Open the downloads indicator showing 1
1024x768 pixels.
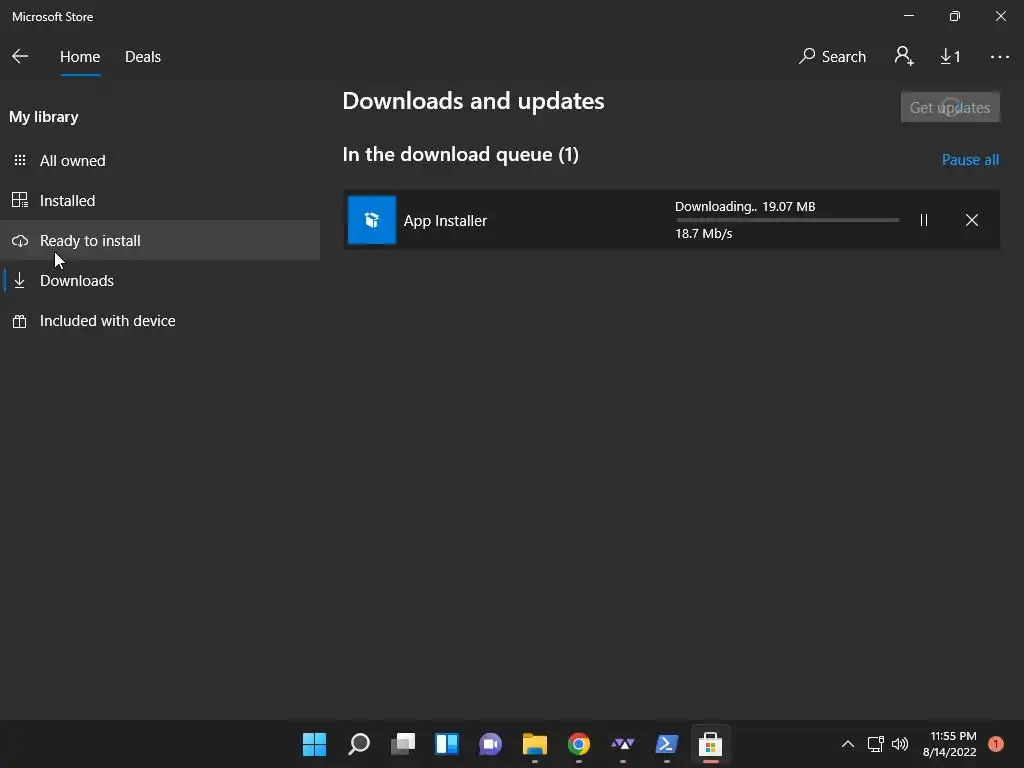pyautogui.click(x=950, y=57)
